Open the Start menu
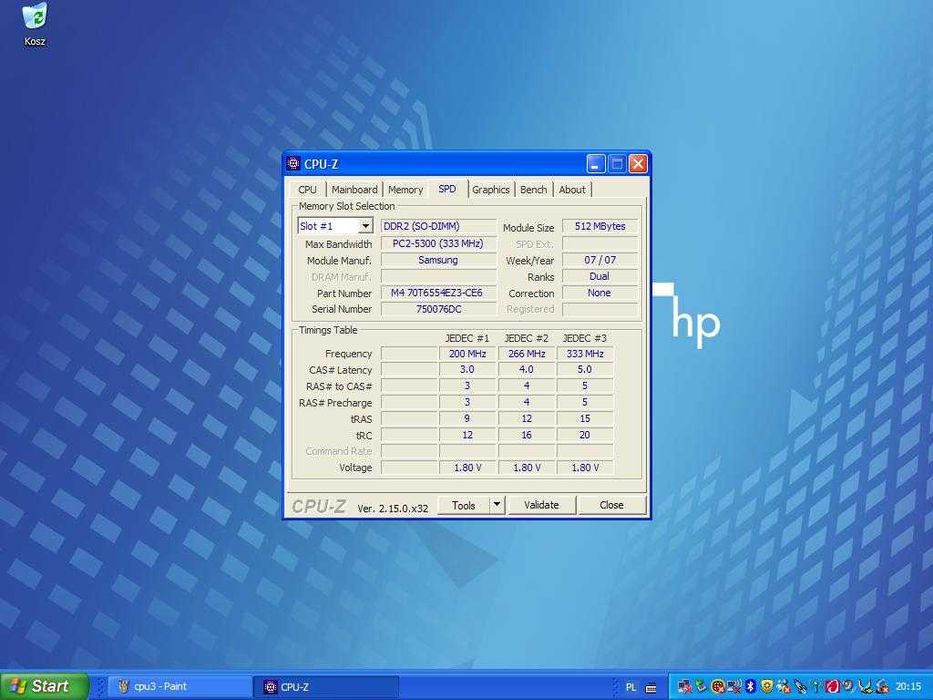This screenshot has width=933, height=700. click(x=45, y=686)
